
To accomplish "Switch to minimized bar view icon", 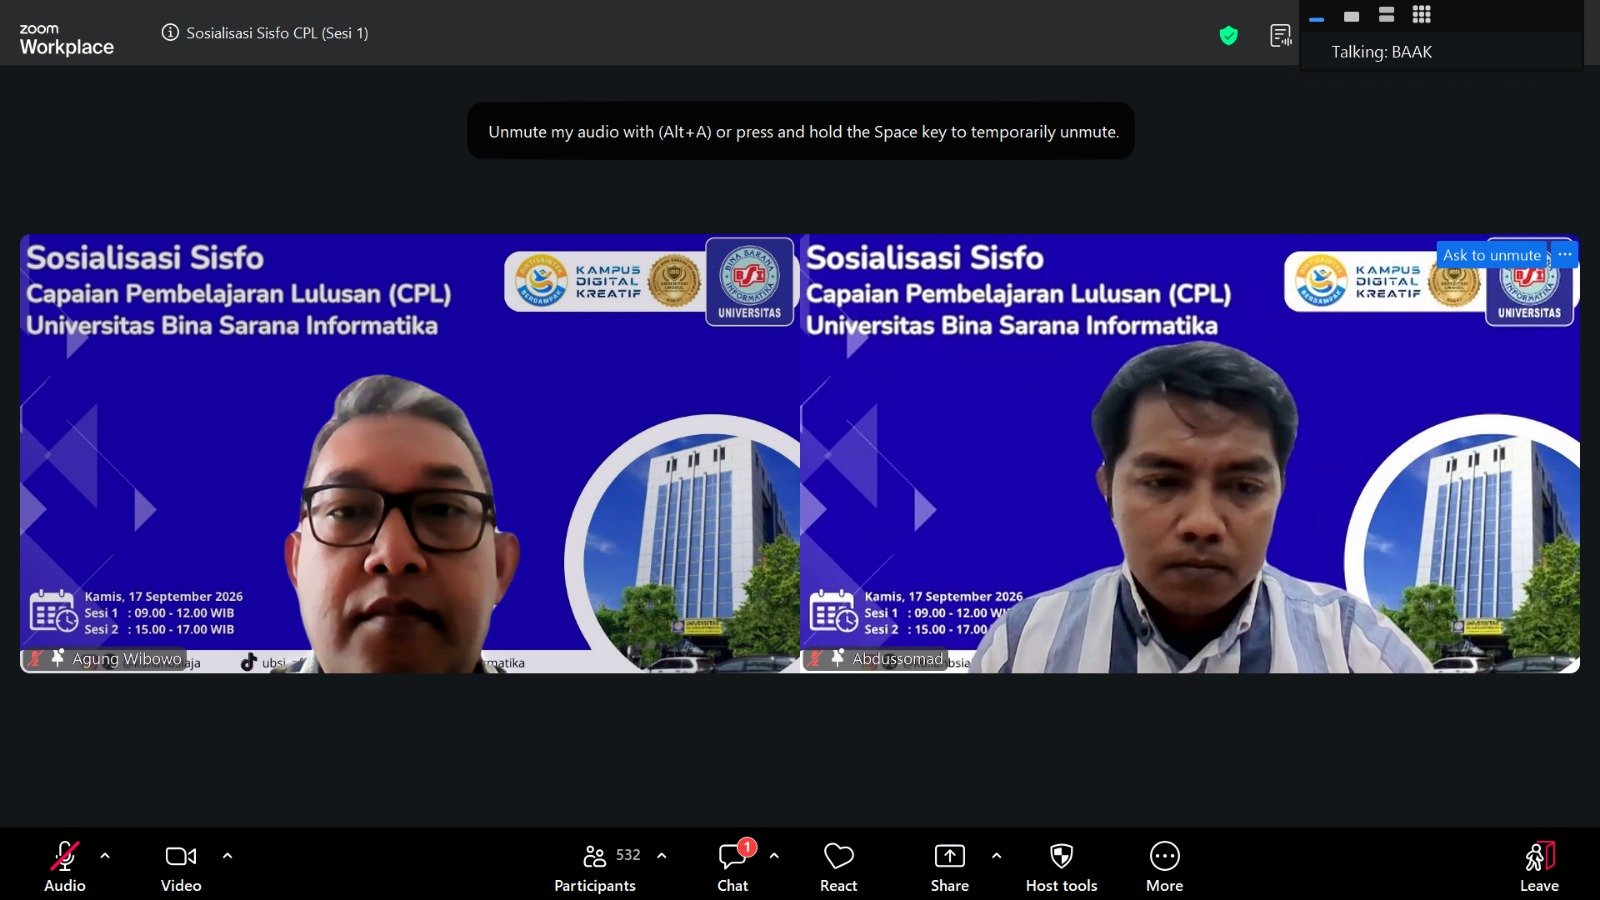I will click(x=1317, y=18).
